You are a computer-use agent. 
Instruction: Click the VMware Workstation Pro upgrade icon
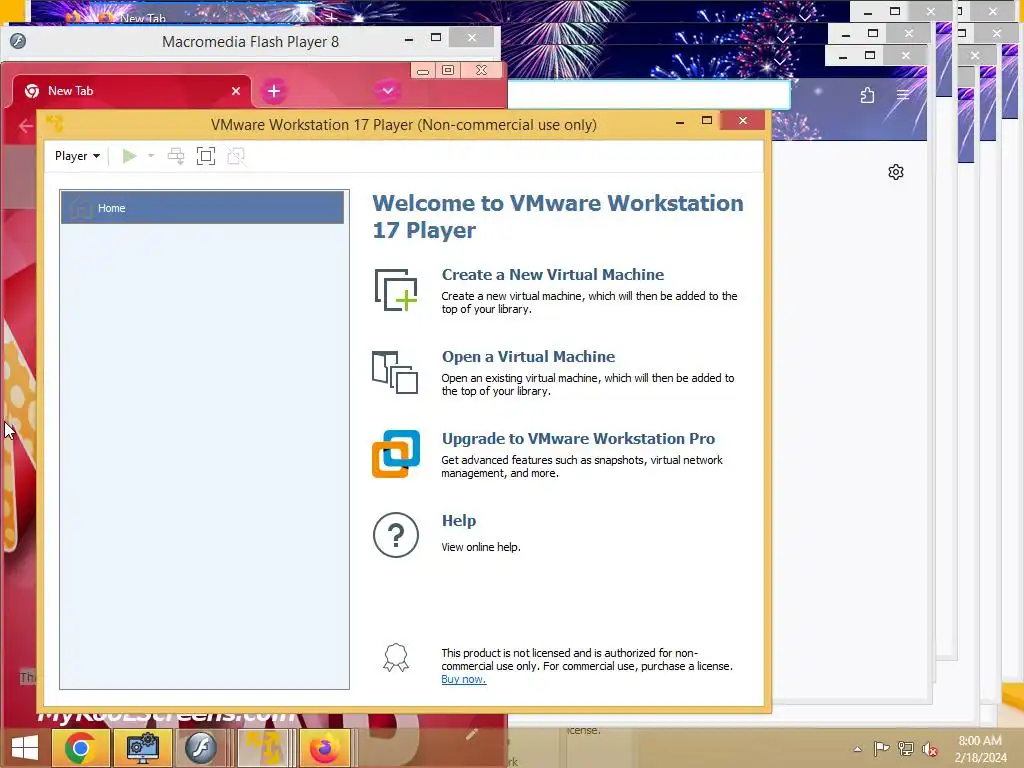(396, 454)
